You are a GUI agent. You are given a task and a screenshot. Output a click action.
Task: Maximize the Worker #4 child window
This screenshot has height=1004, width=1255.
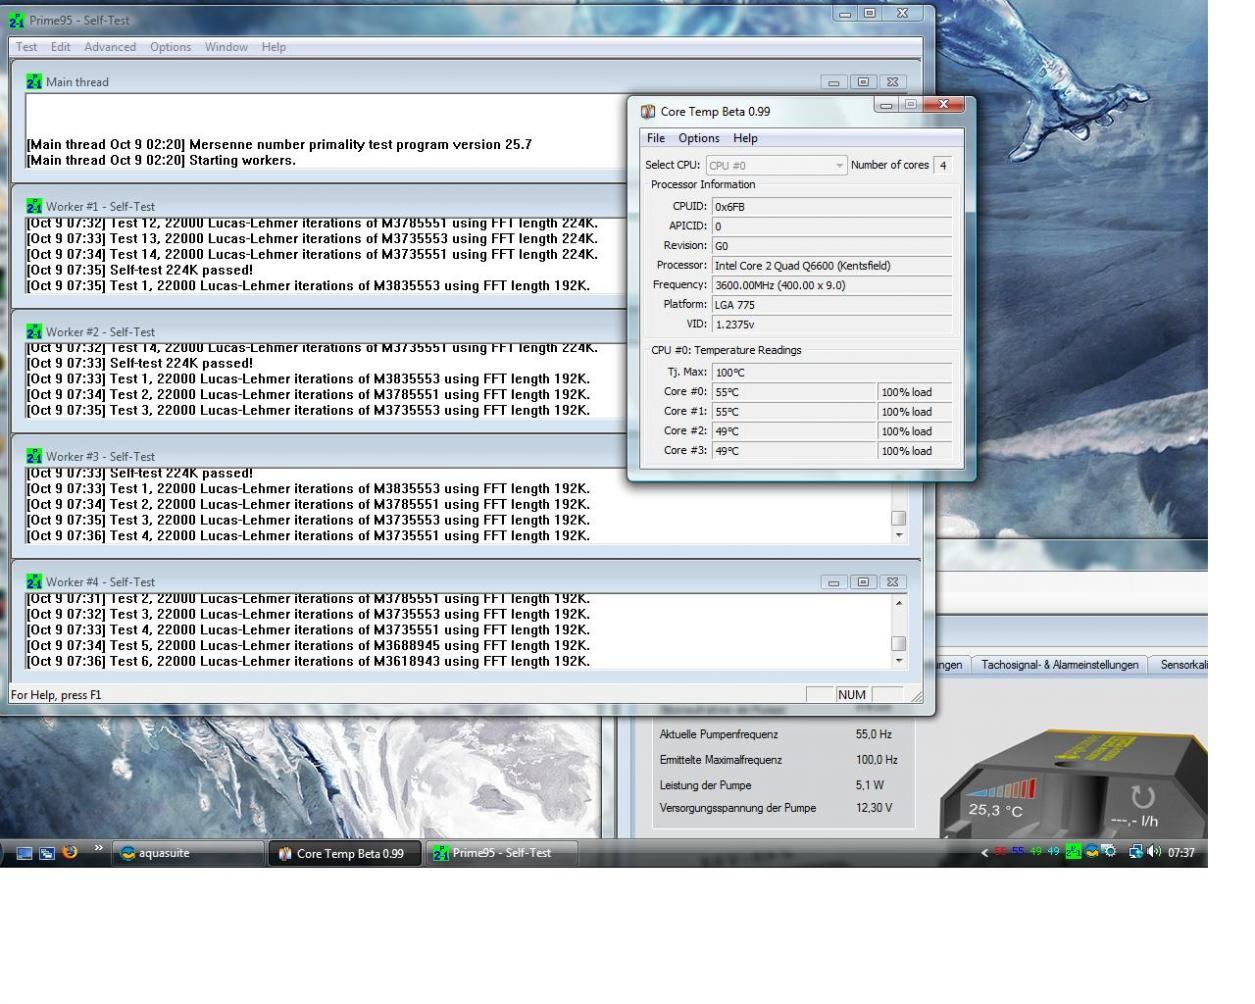click(x=863, y=581)
